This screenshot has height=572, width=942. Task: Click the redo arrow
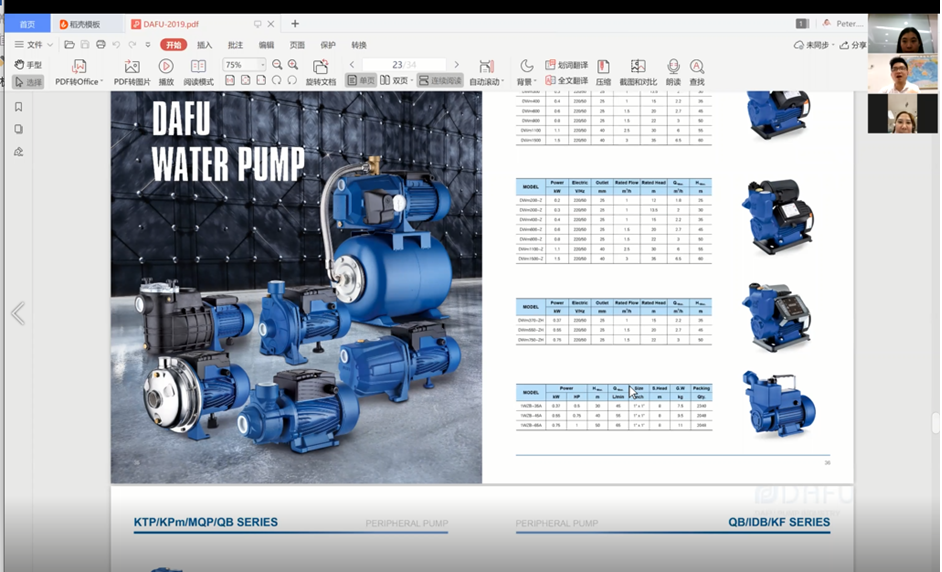[132, 44]
